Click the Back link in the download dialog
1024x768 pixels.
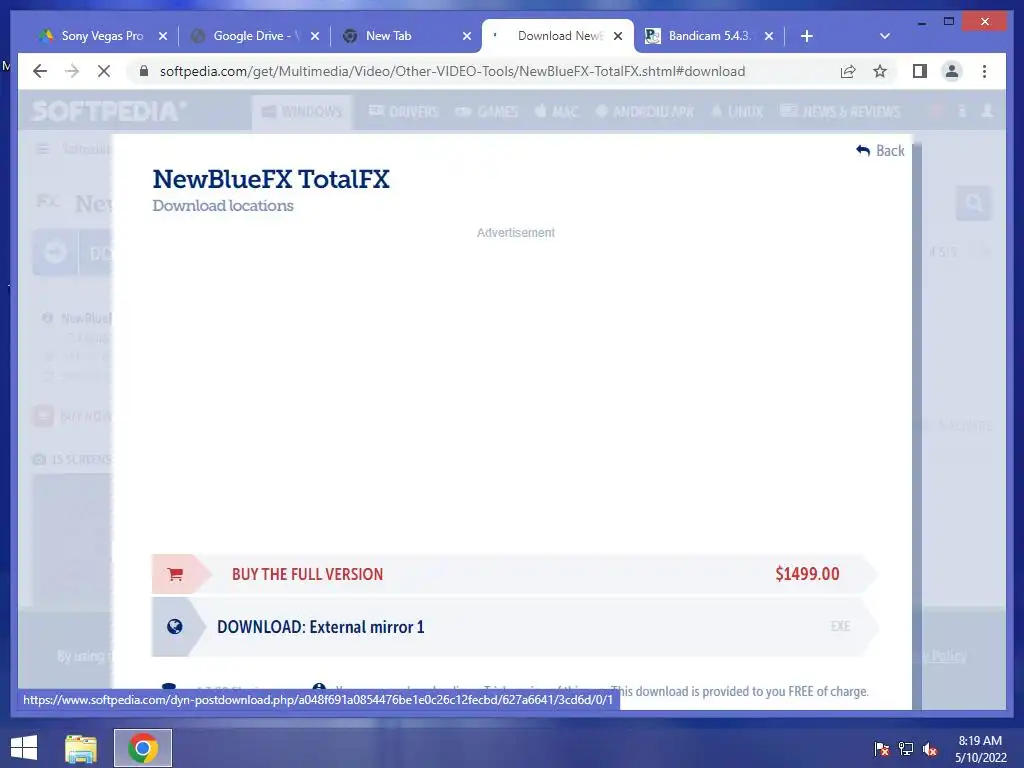pos(880,151)
